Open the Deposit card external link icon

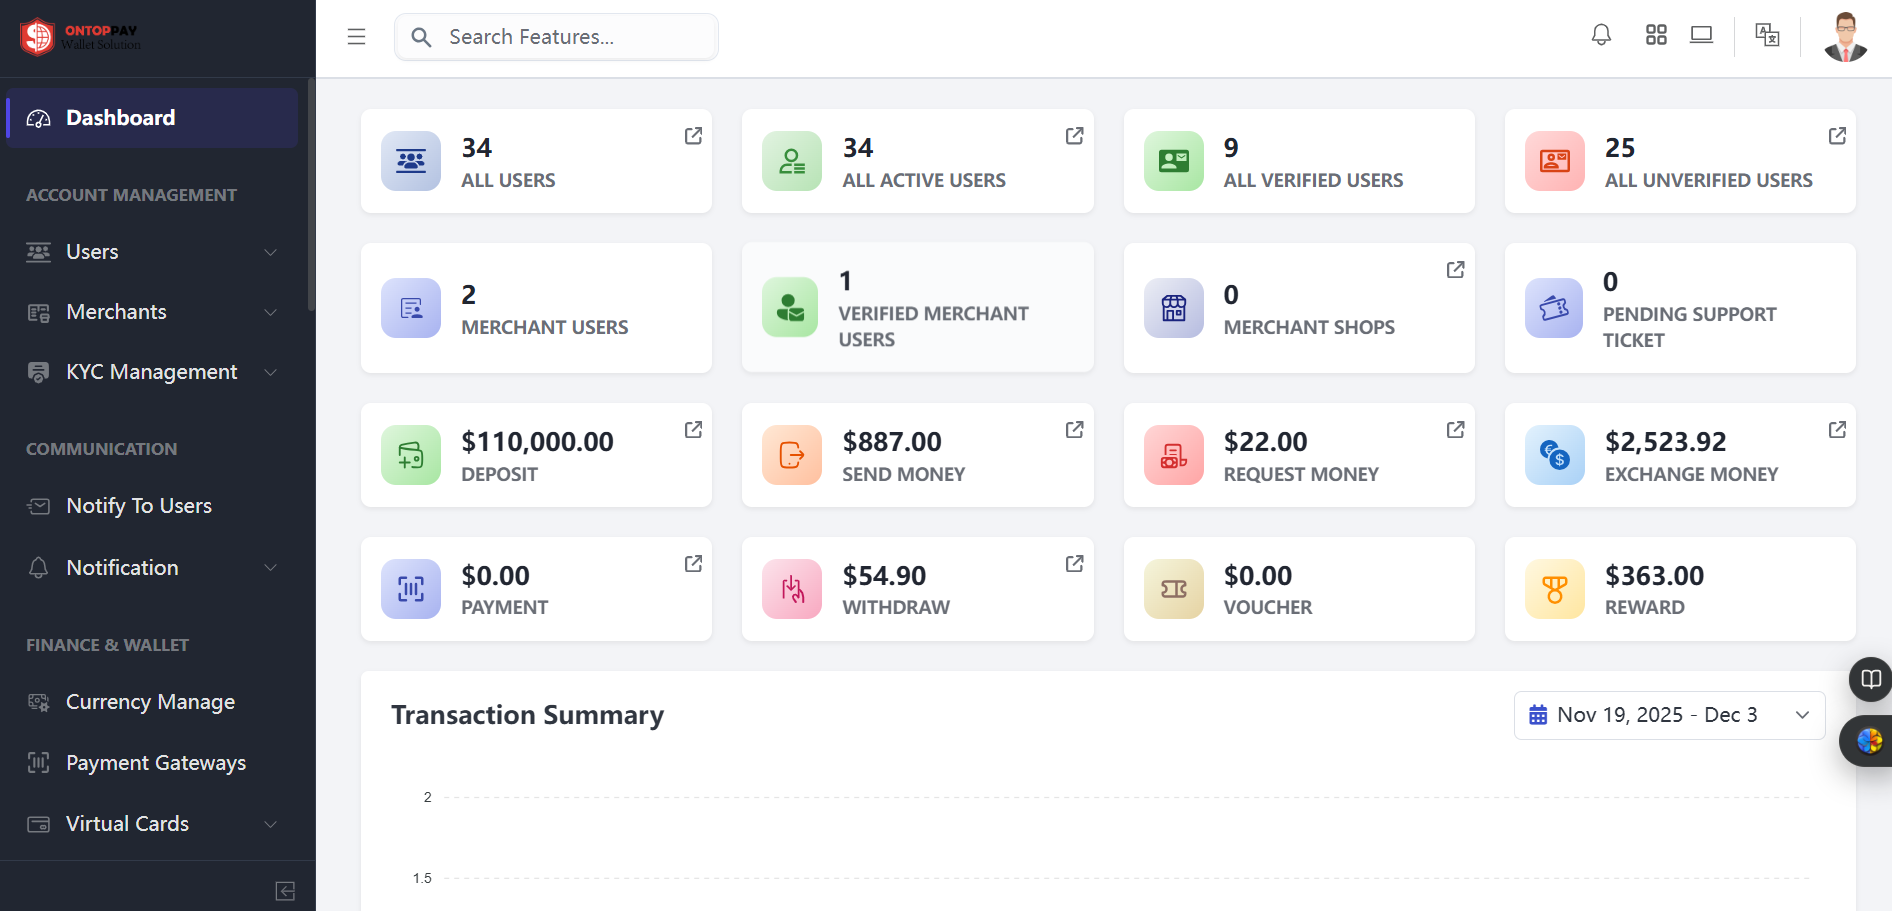(x=693, y=430)
